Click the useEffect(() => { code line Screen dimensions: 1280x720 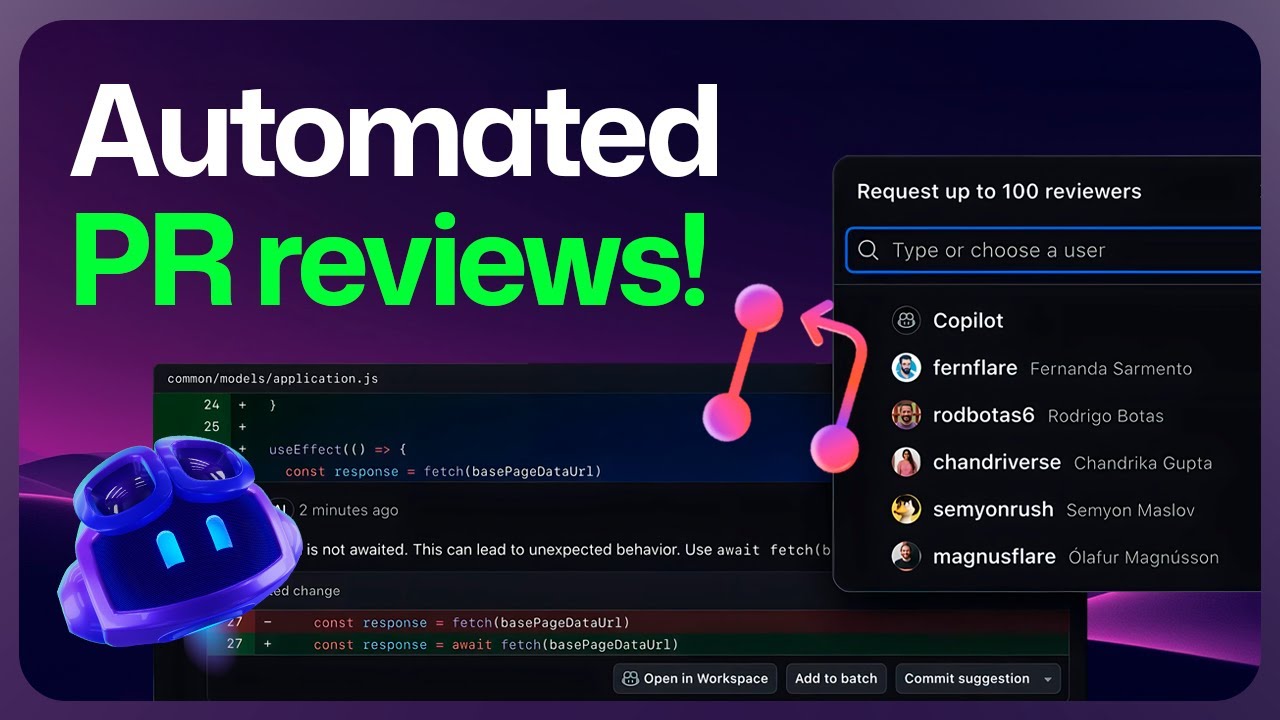click(x=338, y=449)
